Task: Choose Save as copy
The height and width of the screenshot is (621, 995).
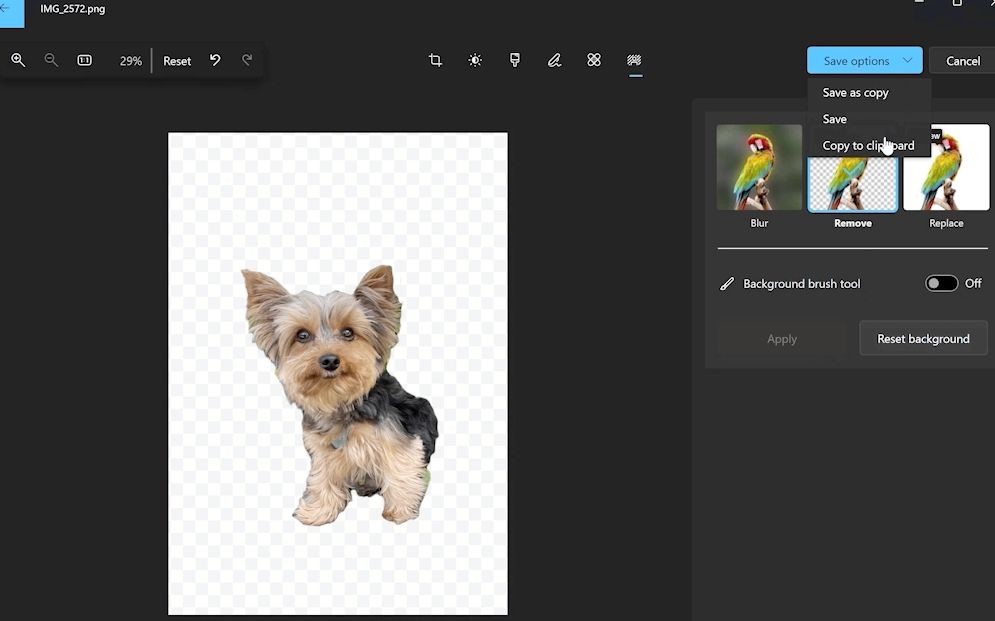Action: click(855, 93)
